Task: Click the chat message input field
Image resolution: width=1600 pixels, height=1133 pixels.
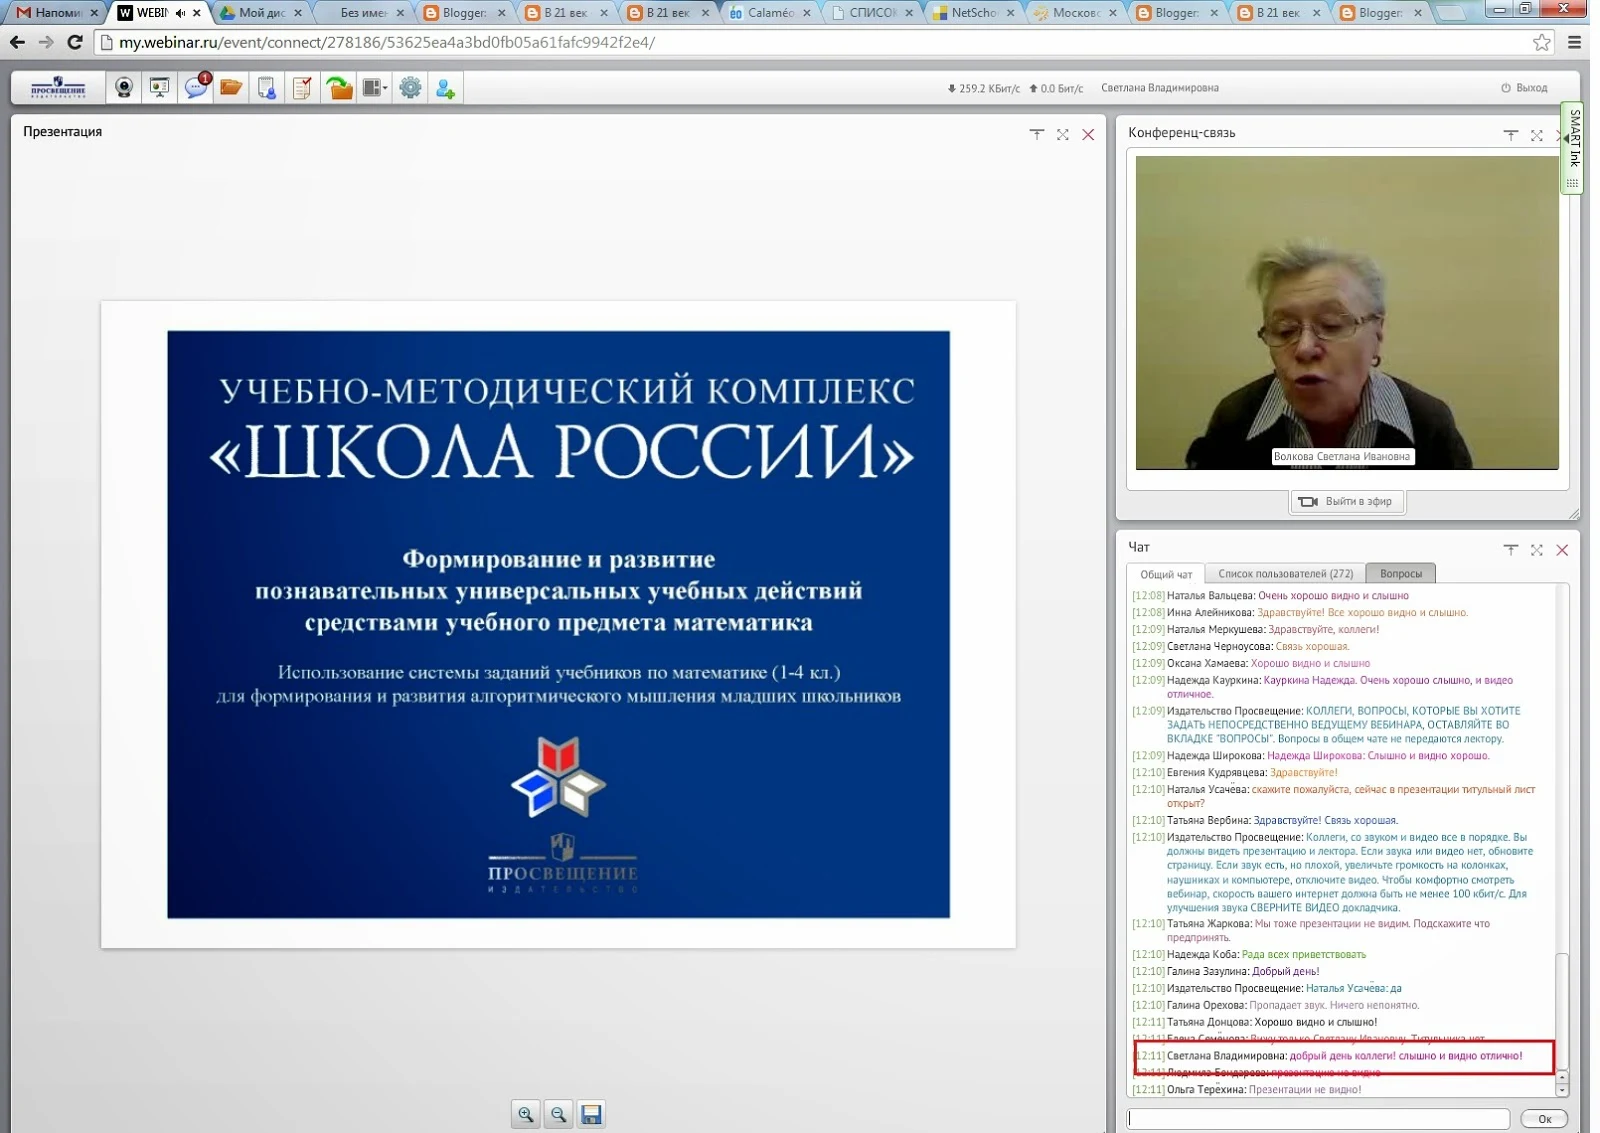Action: pyautogui.click(x=1319, y=1119)
